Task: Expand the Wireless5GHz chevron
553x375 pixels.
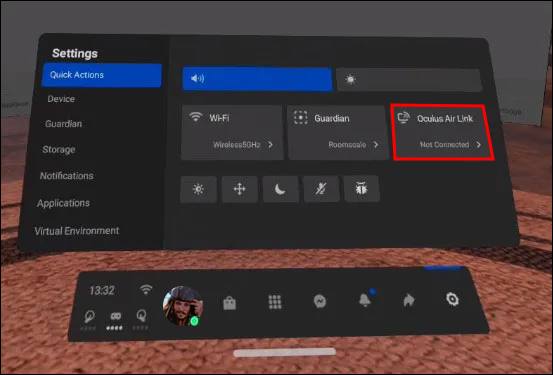Action: click(271, 145)
